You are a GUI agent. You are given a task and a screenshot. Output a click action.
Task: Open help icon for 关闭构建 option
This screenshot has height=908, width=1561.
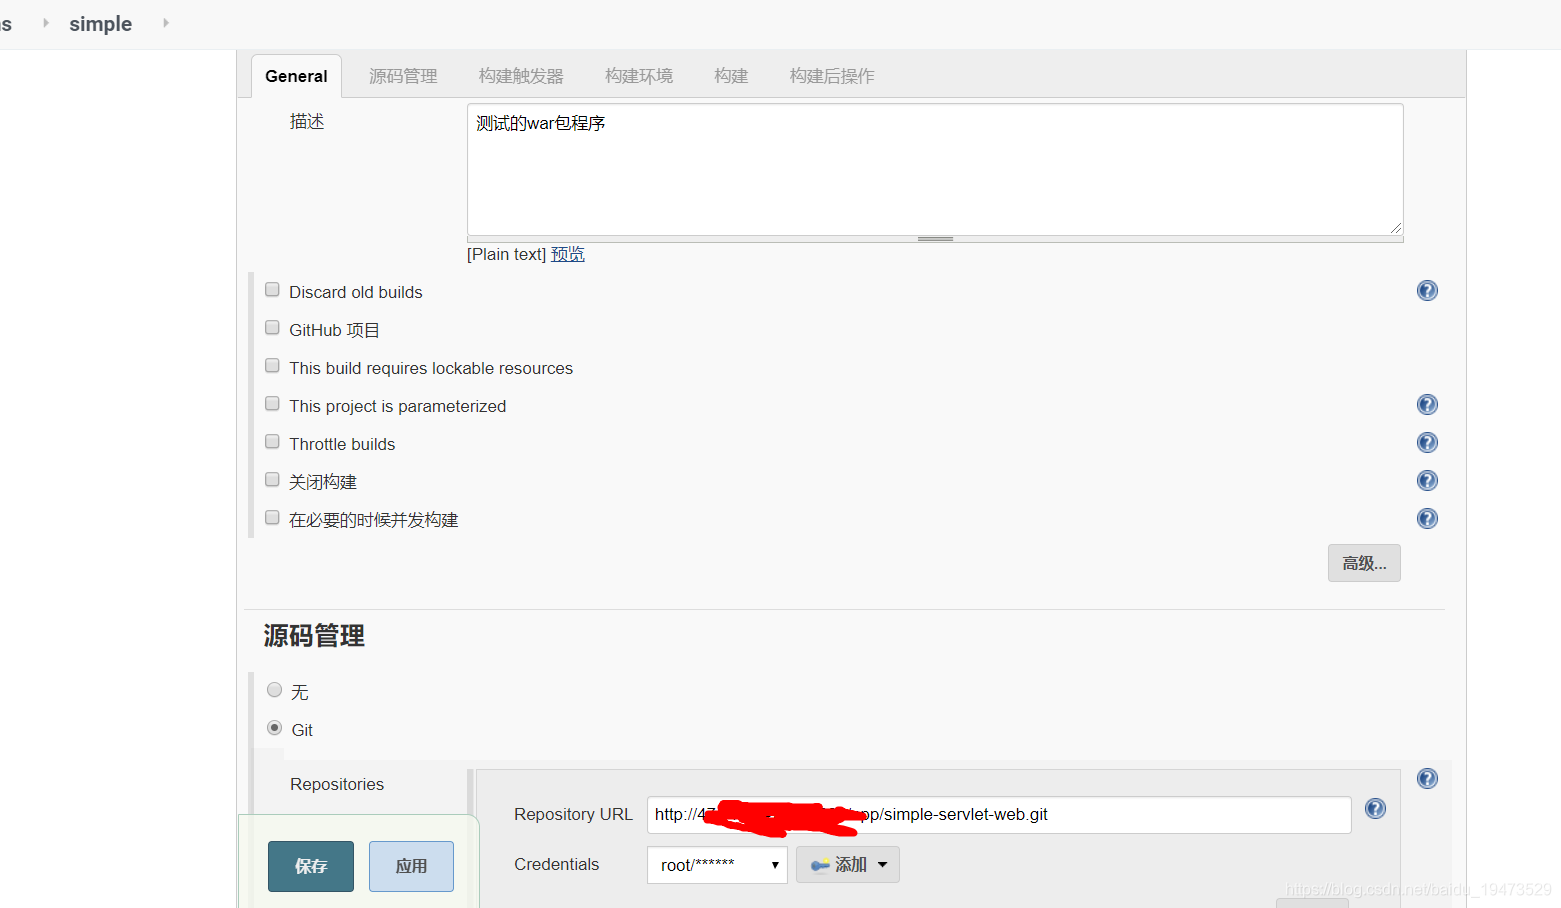[x=1427, y=481]
